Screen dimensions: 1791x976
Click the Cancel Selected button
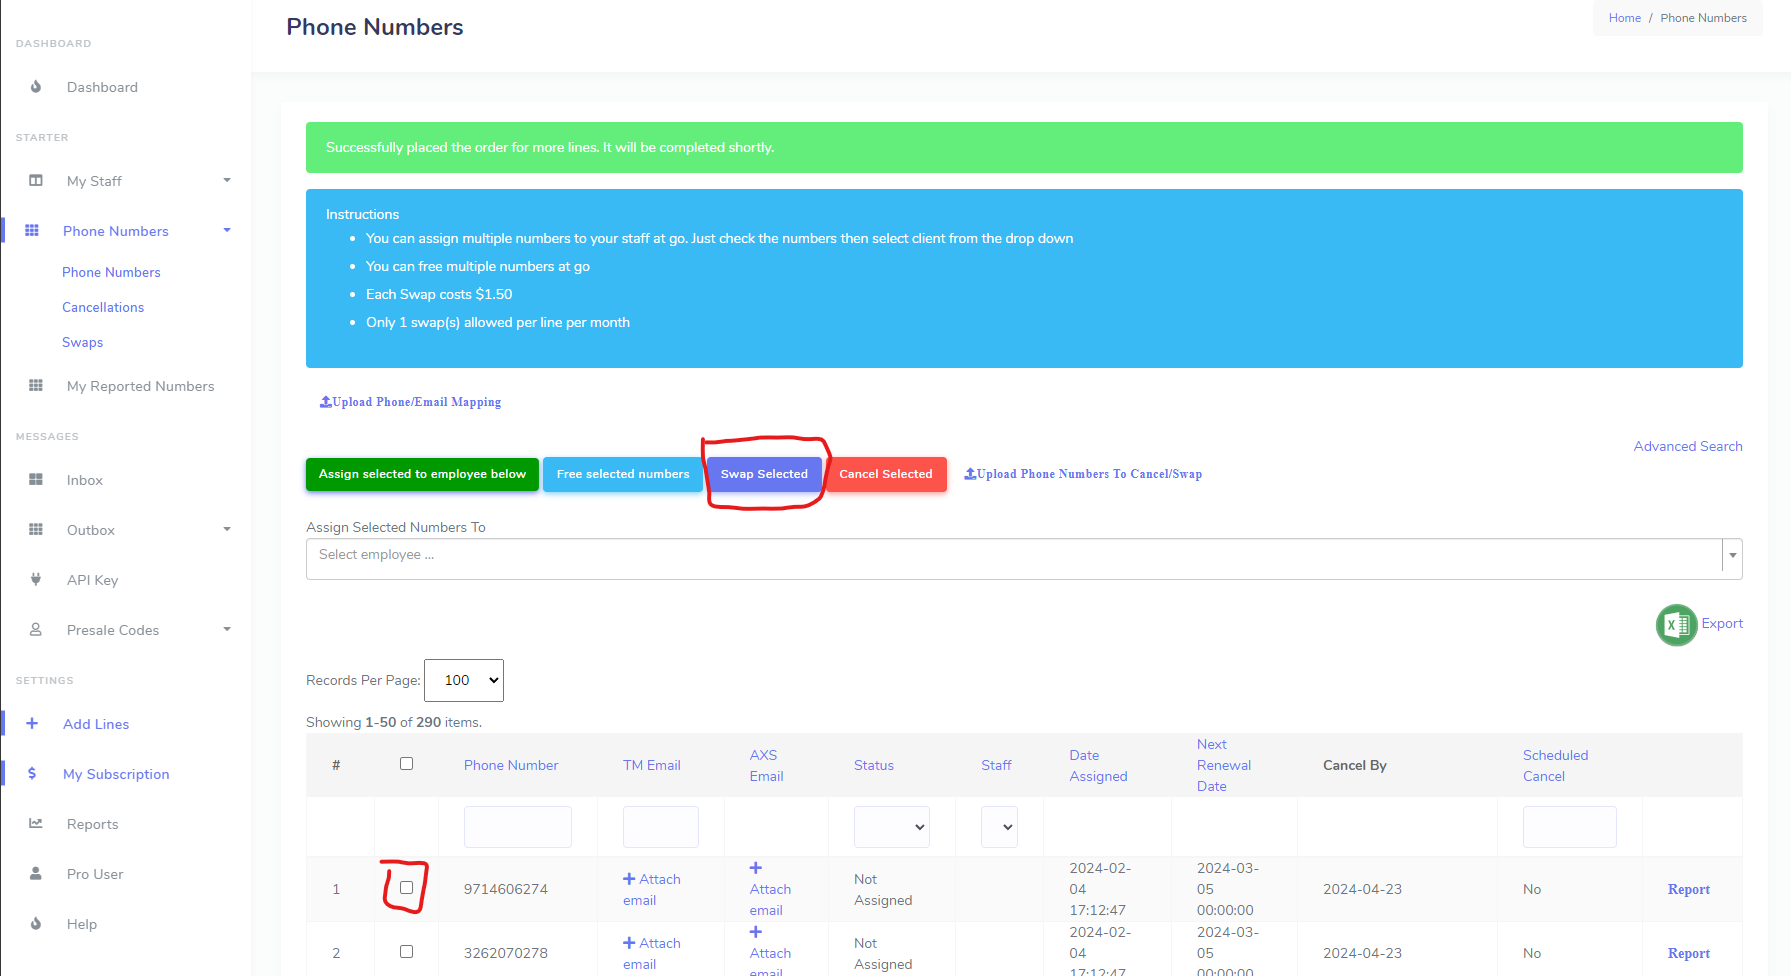tap(886, 474)
